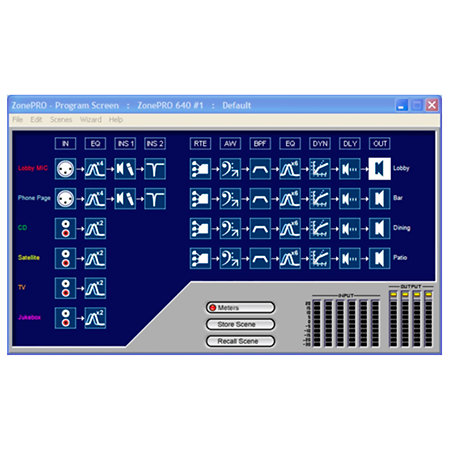Open Lobby MIC notch filter insert 2
This screenshot has width=450, height=450.
(x=155, y=169)
